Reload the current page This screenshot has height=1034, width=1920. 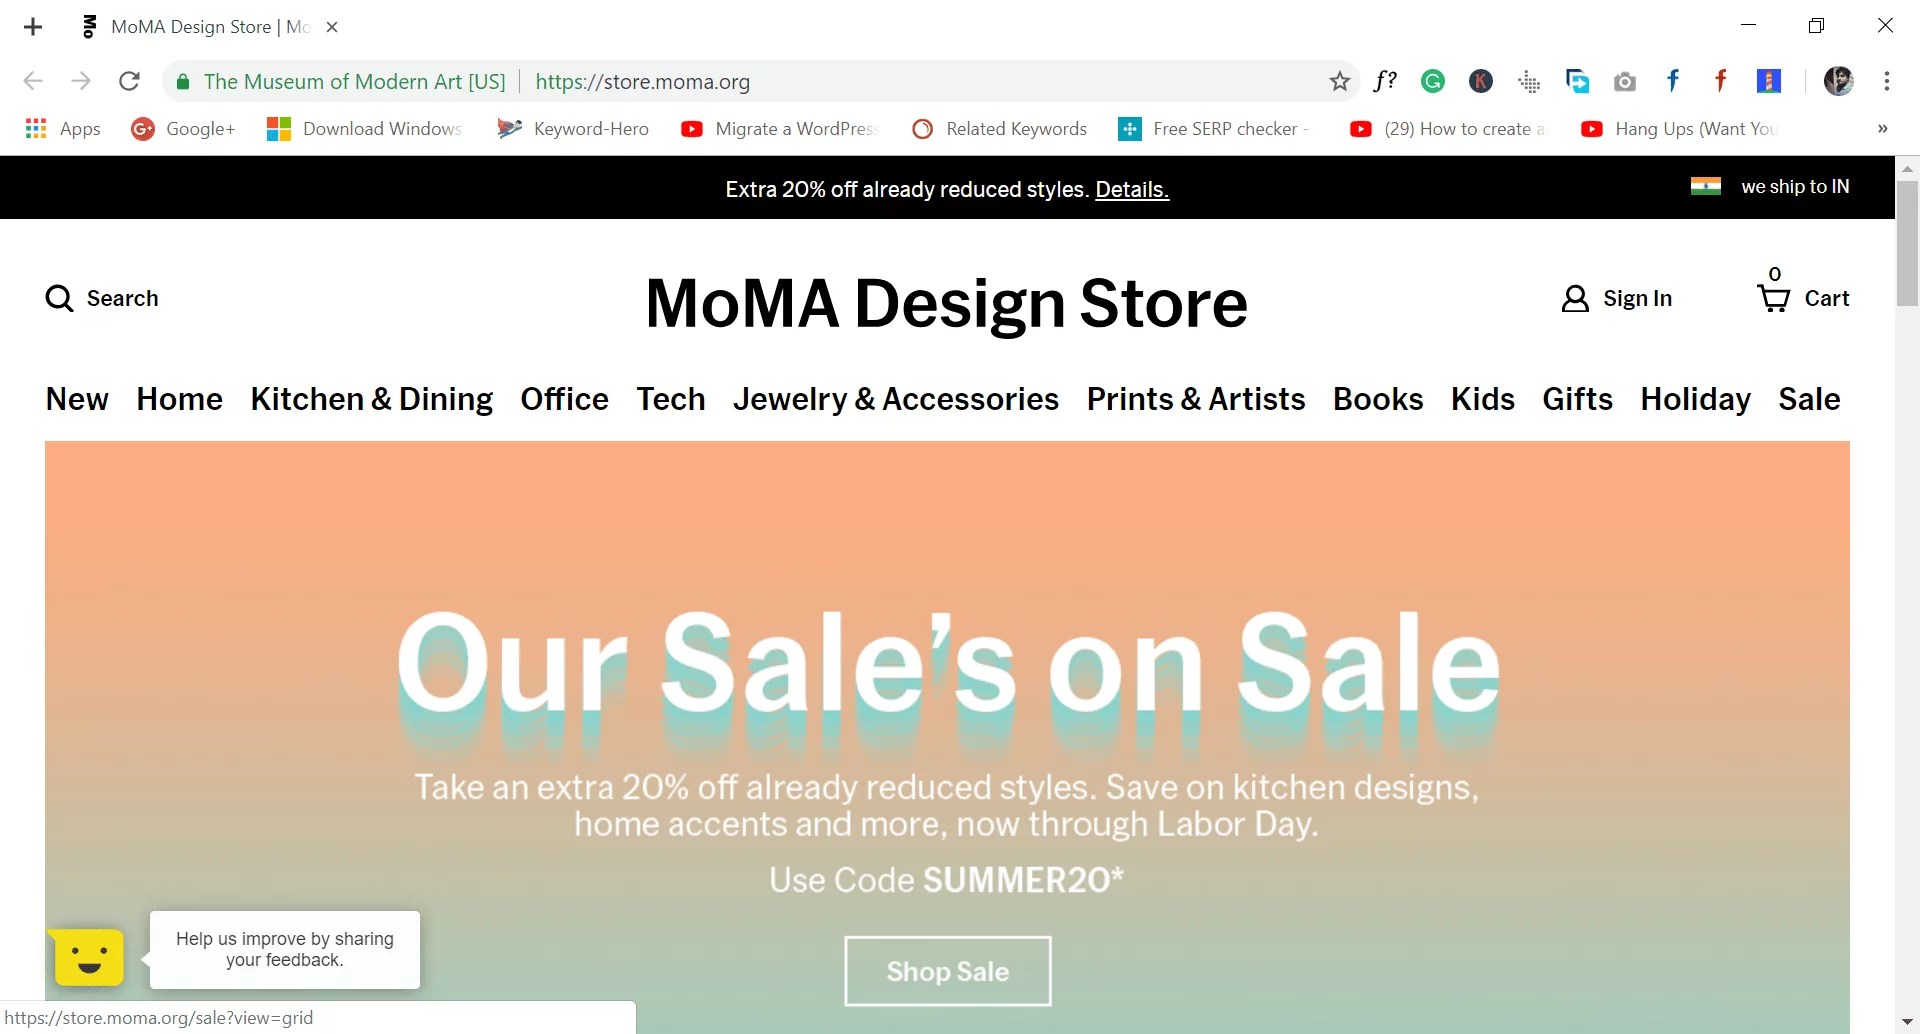129,81
